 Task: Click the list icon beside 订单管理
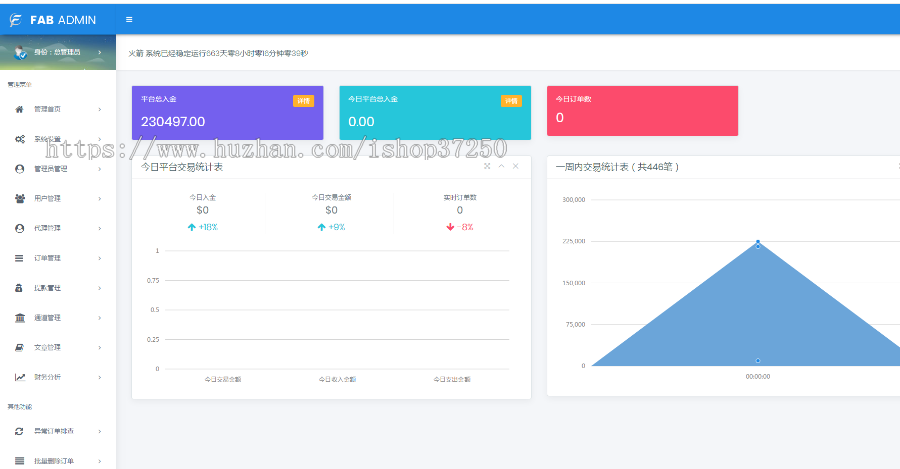click(20, 258)
